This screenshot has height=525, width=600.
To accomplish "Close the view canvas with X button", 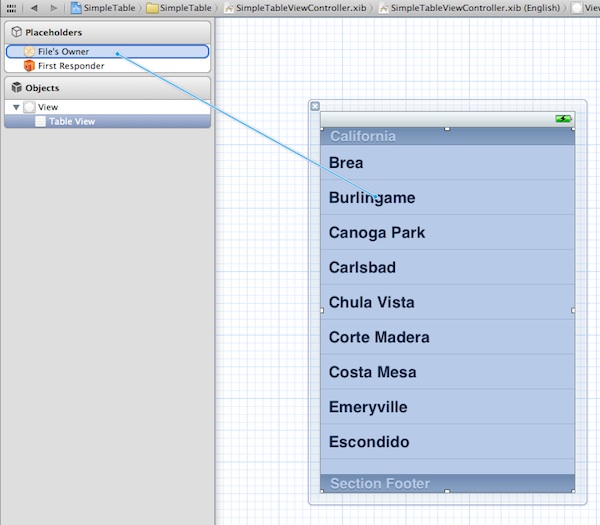I will [315, 106].
